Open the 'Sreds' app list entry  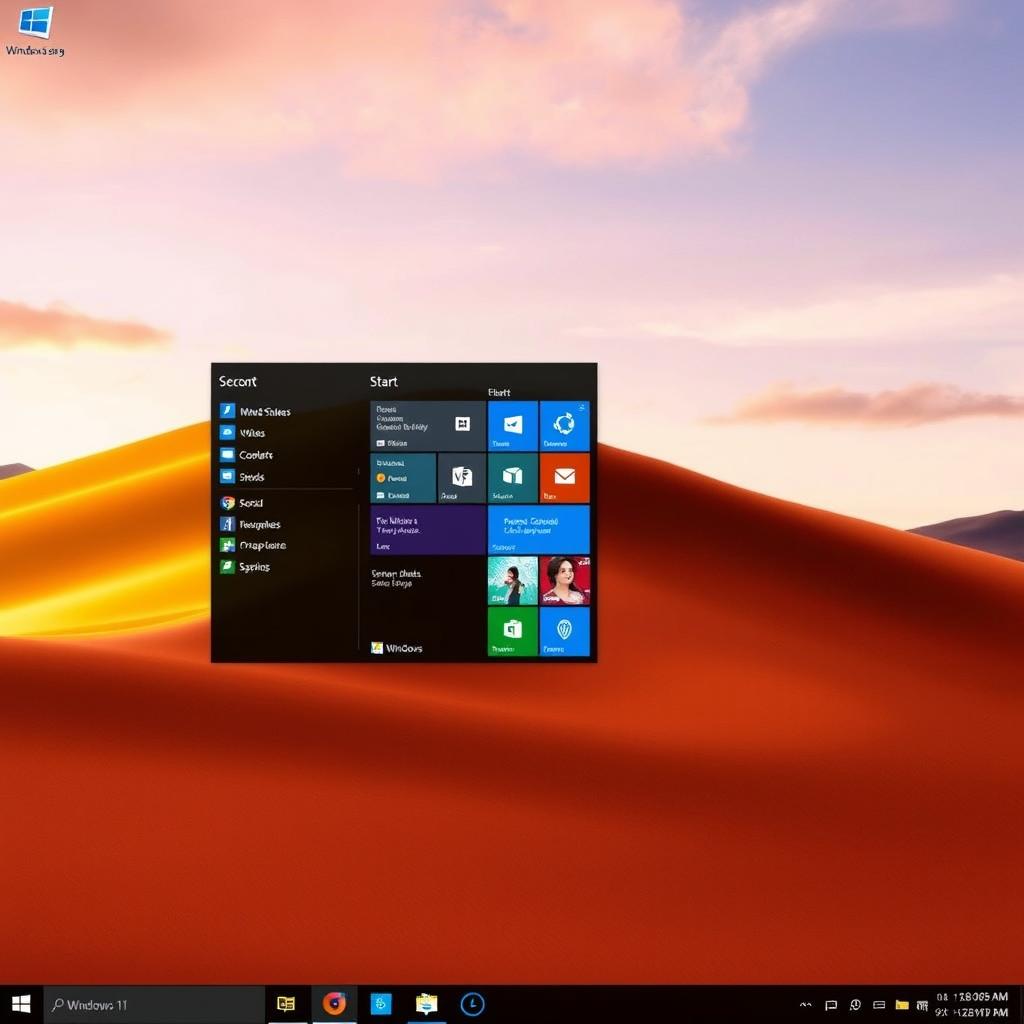pos(242,477)
